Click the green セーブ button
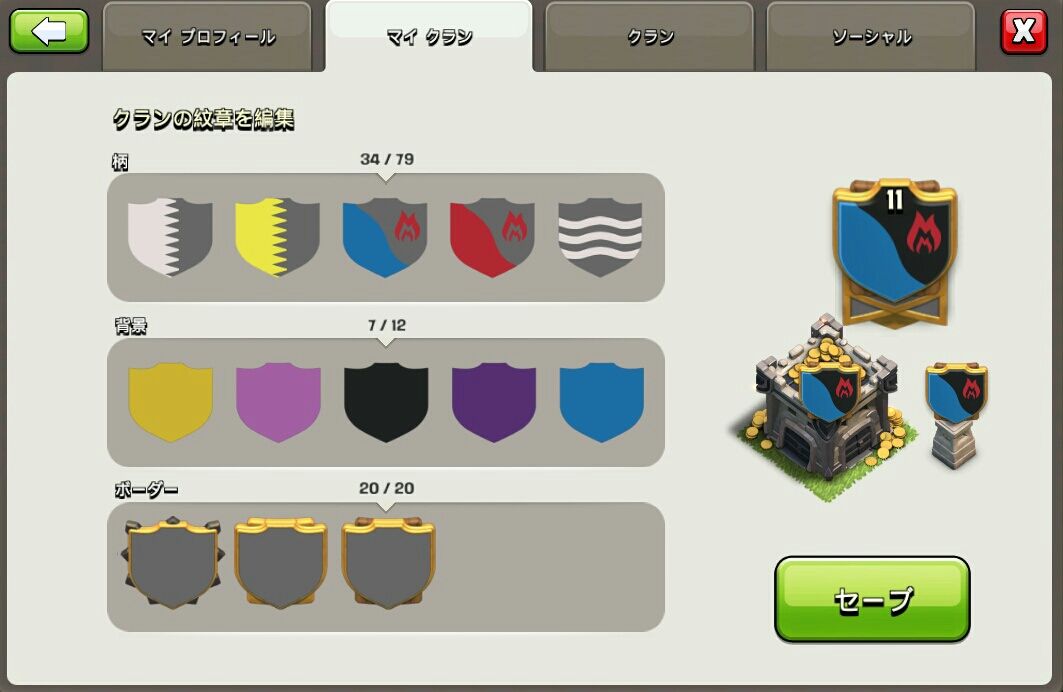 (873, 600)
